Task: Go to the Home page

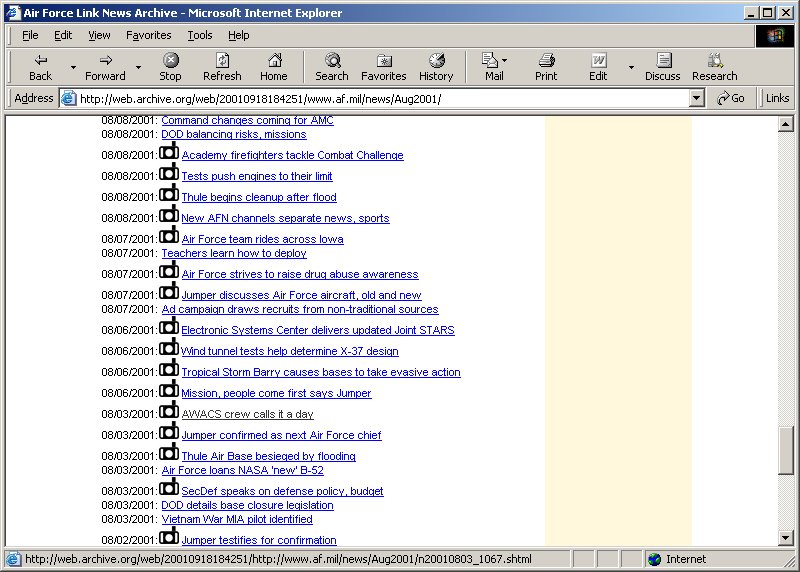Action: coord(273,67)
